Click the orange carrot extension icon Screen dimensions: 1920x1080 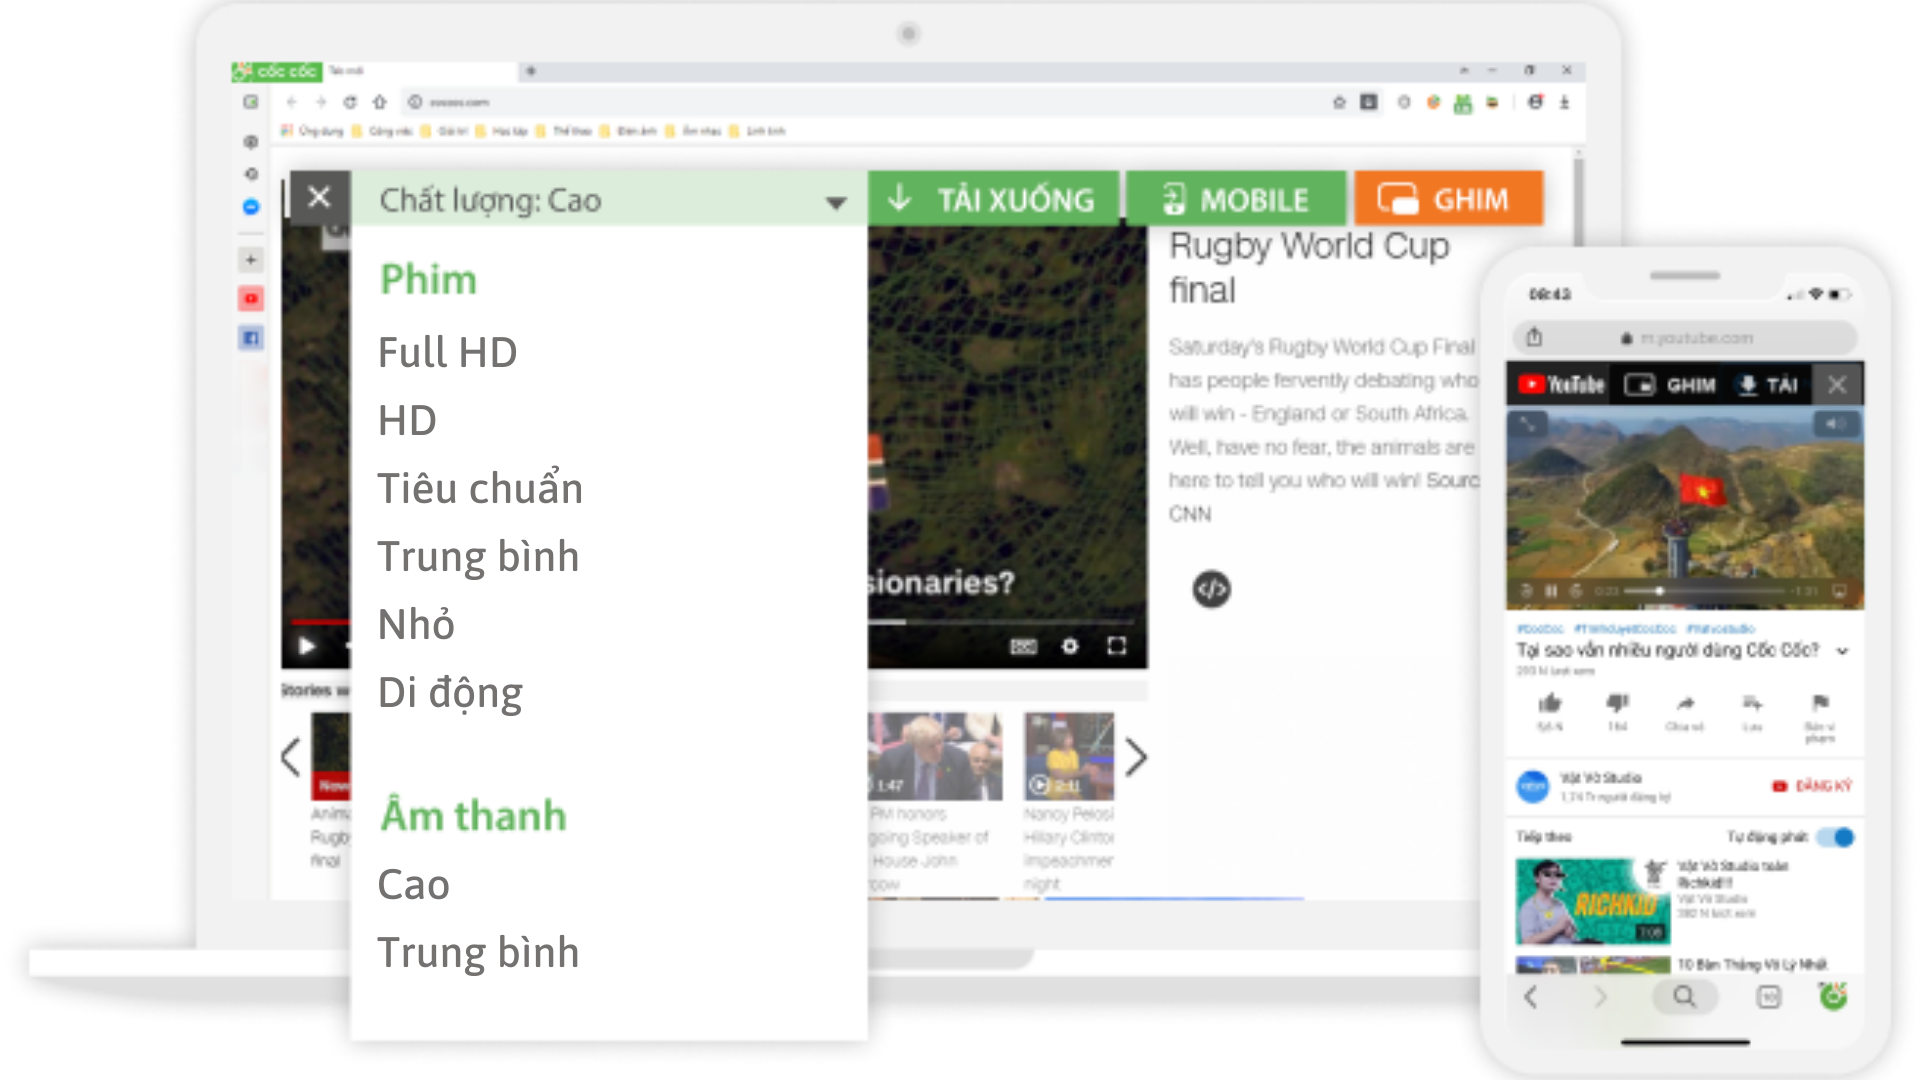(x=1433, y=102)
